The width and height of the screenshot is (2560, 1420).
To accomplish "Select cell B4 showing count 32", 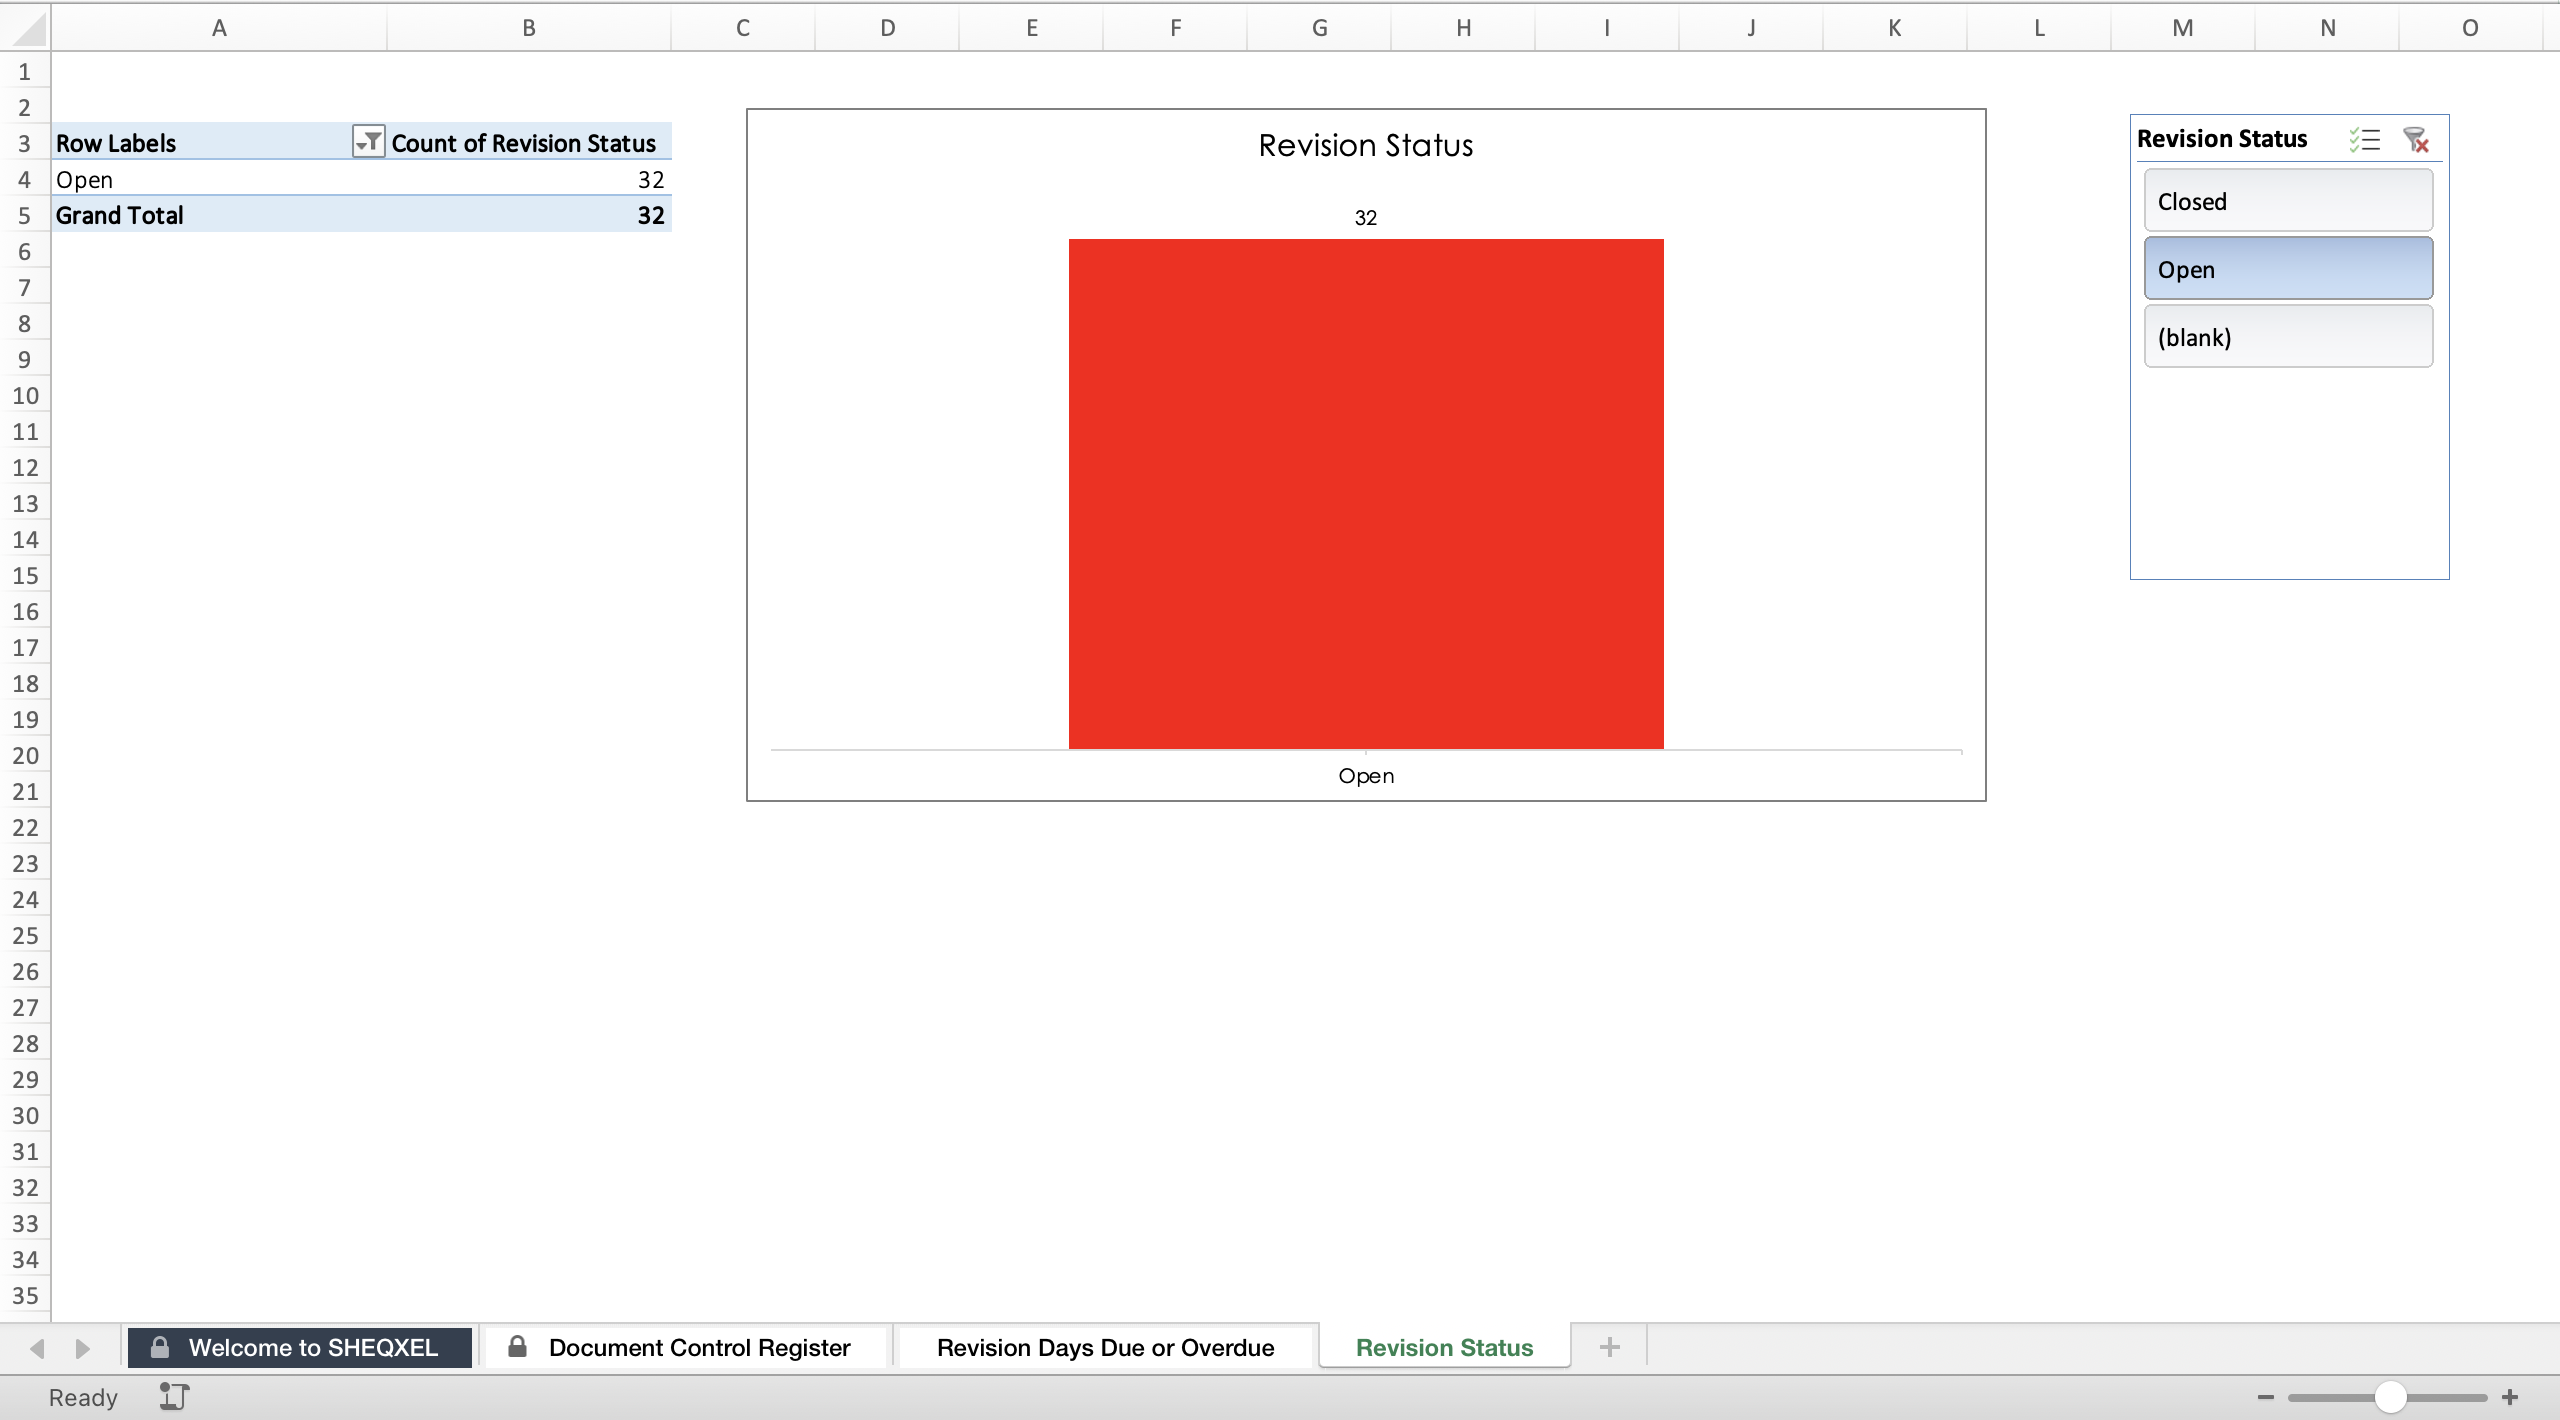I will (529, 179).
